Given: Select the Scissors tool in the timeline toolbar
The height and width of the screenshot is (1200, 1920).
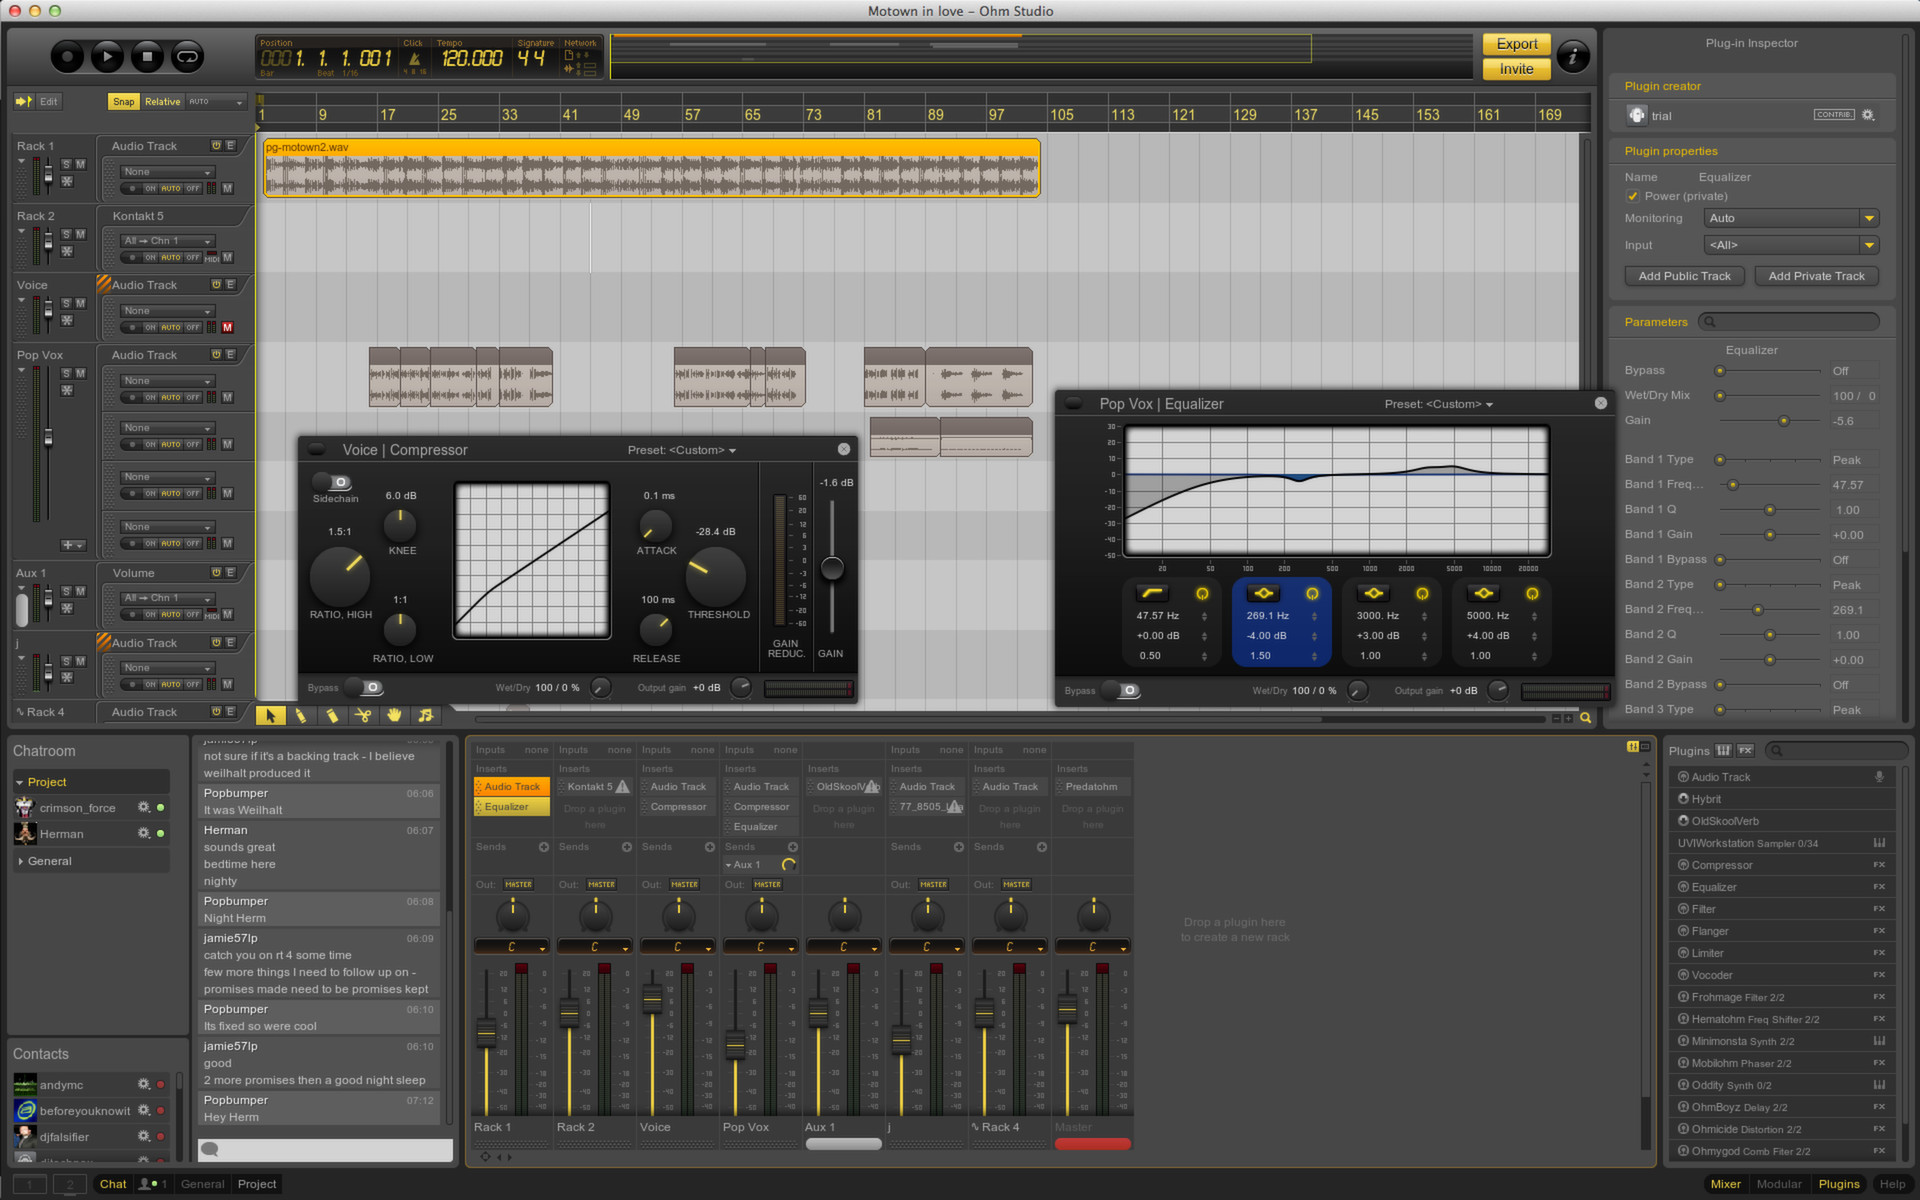Looking at the screenshot, I should pos(364,715).
